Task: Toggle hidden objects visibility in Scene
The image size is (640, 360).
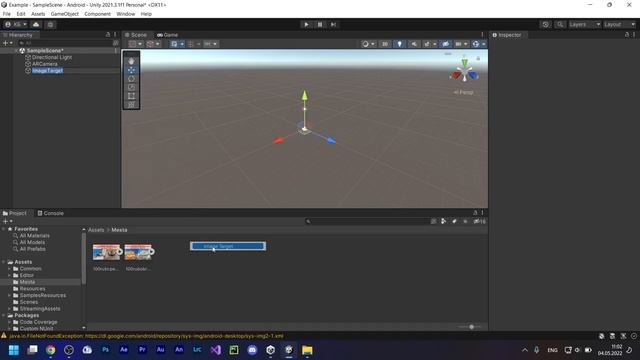Action: pos(445,44)
